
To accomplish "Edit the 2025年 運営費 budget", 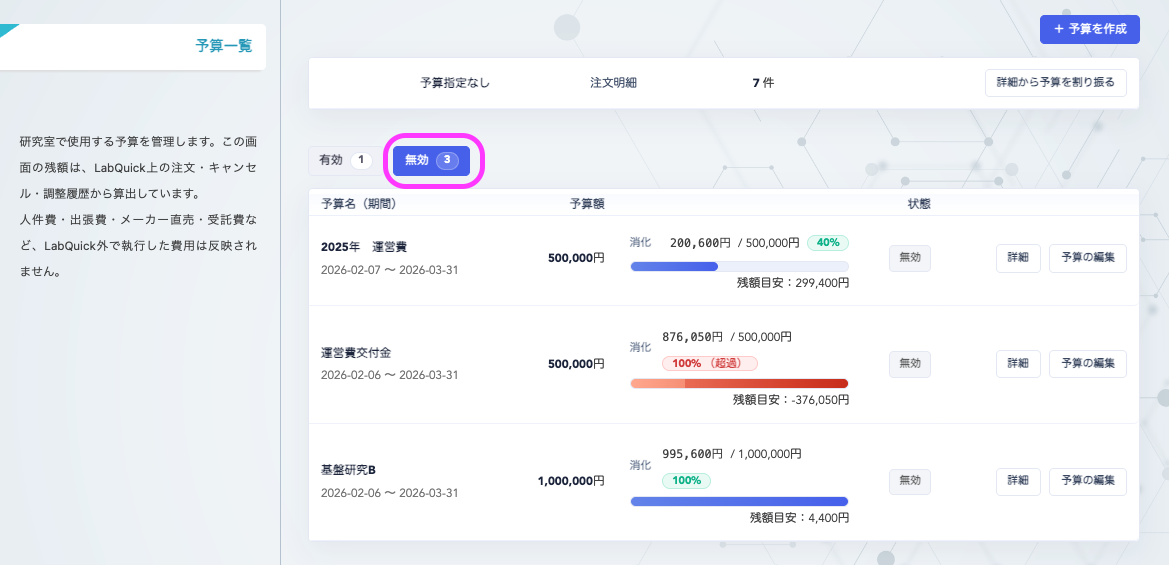I will click(1087, 258).
